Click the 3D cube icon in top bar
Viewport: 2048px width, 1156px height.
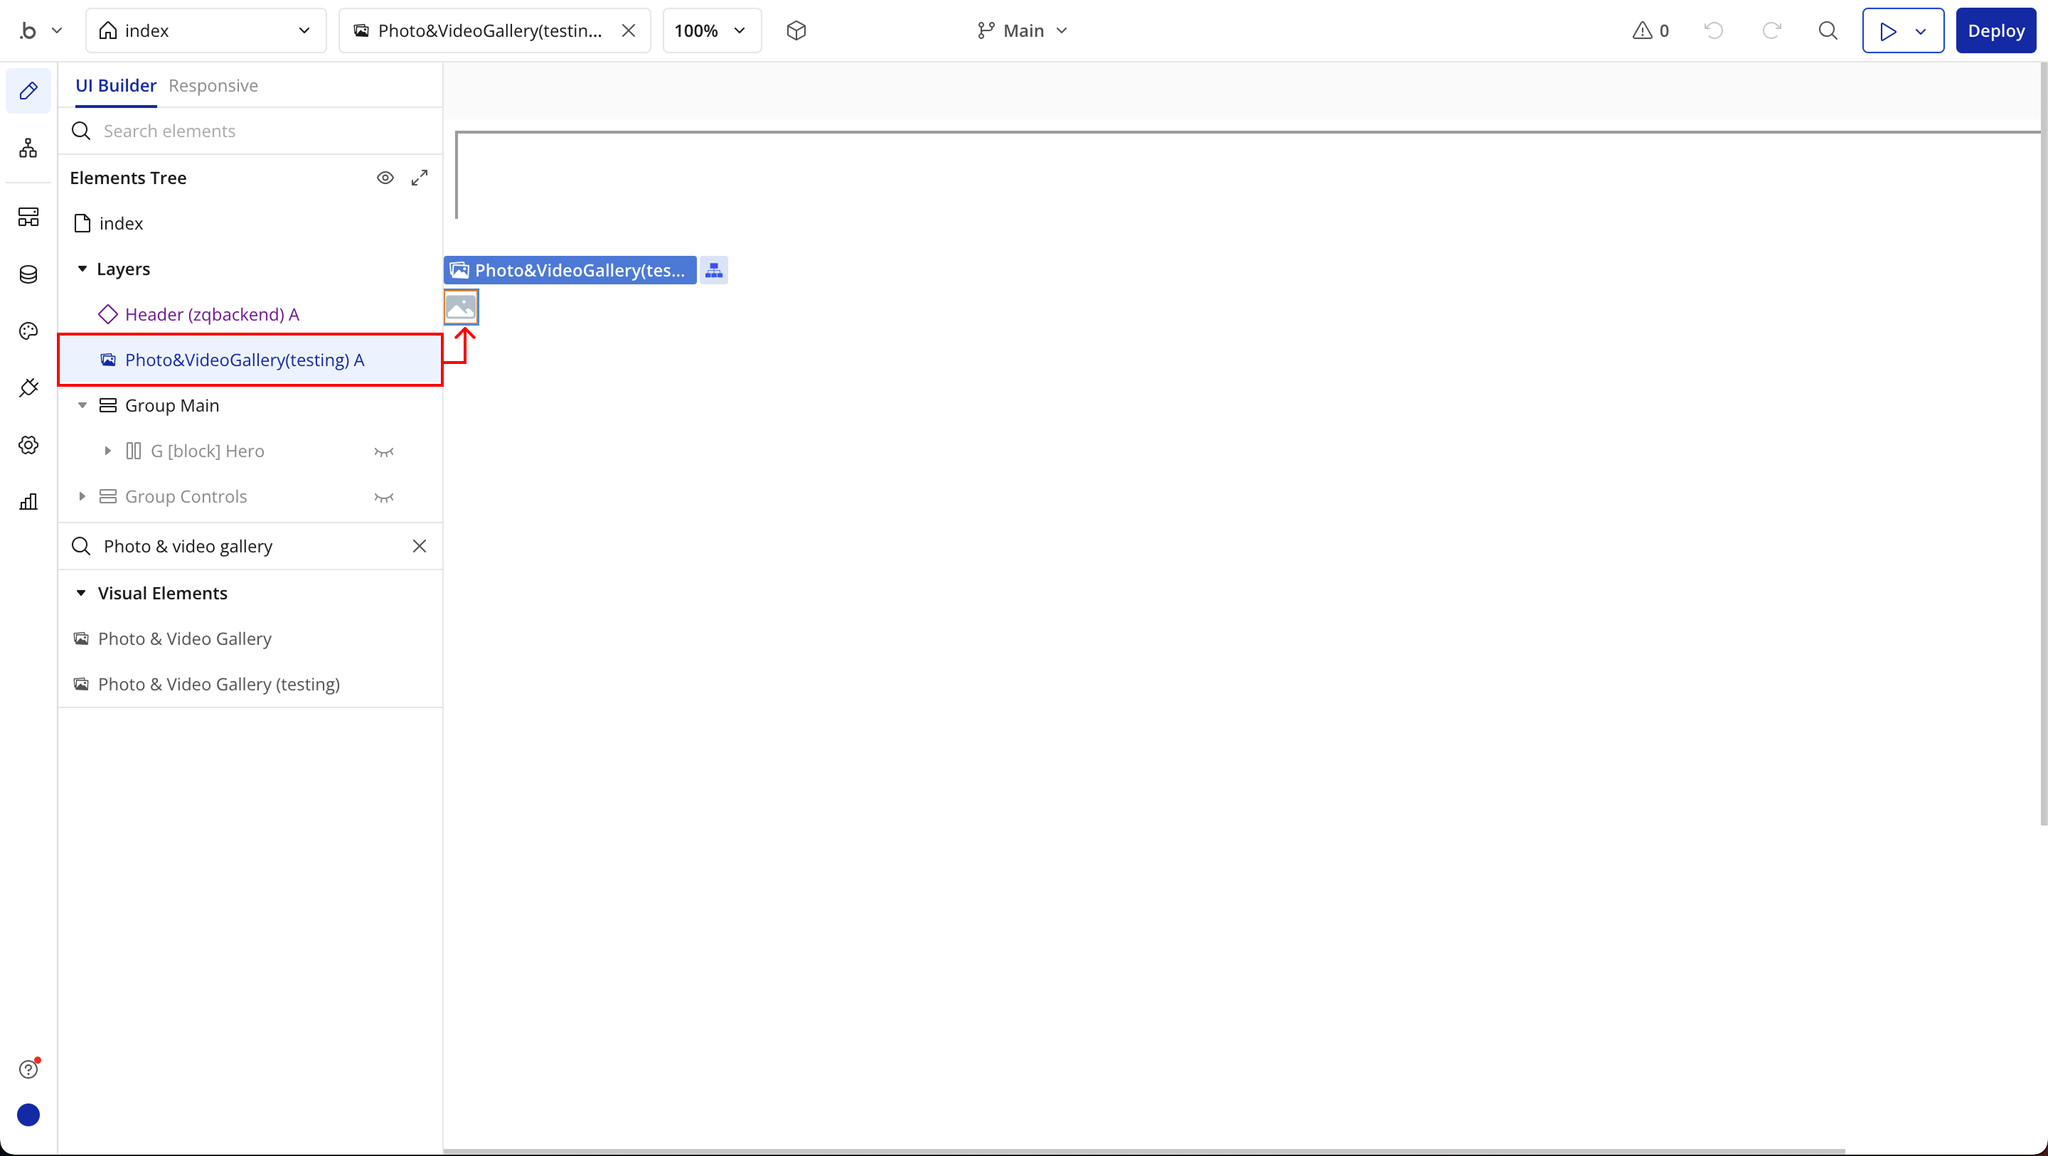pos(796,31)
